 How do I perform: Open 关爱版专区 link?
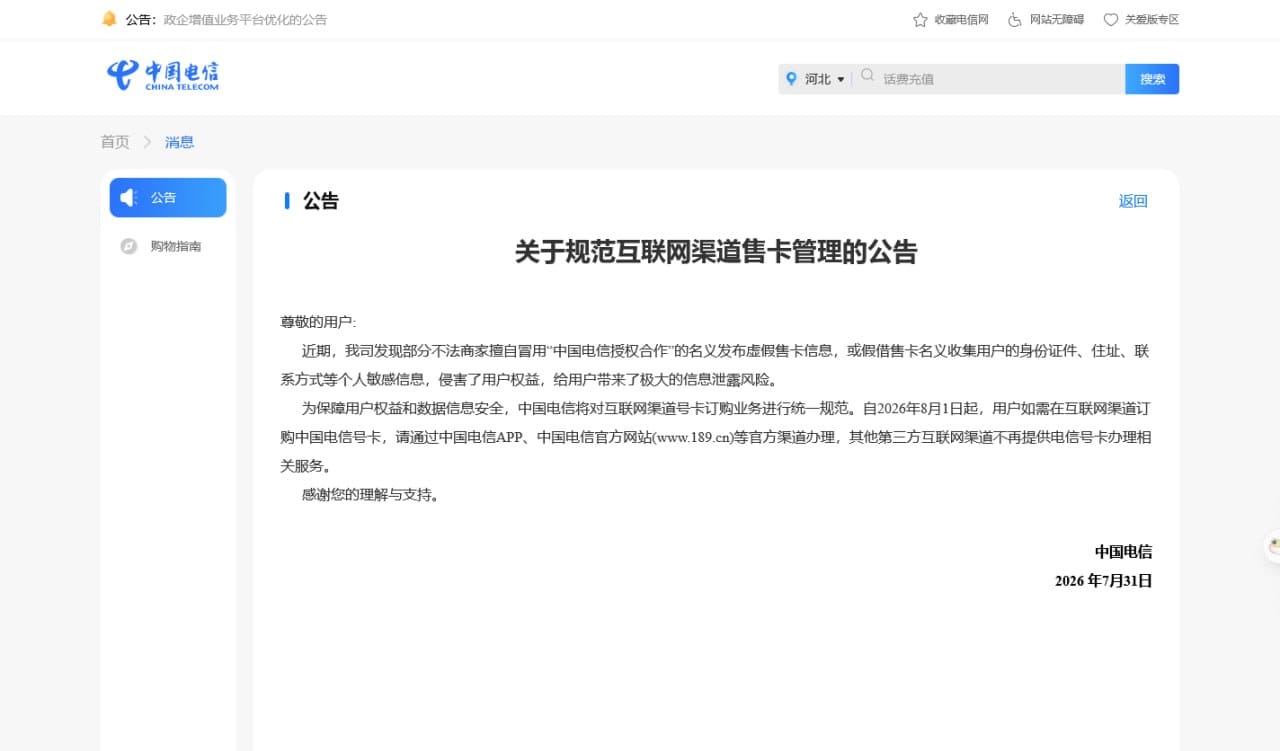pos(1152,20)
